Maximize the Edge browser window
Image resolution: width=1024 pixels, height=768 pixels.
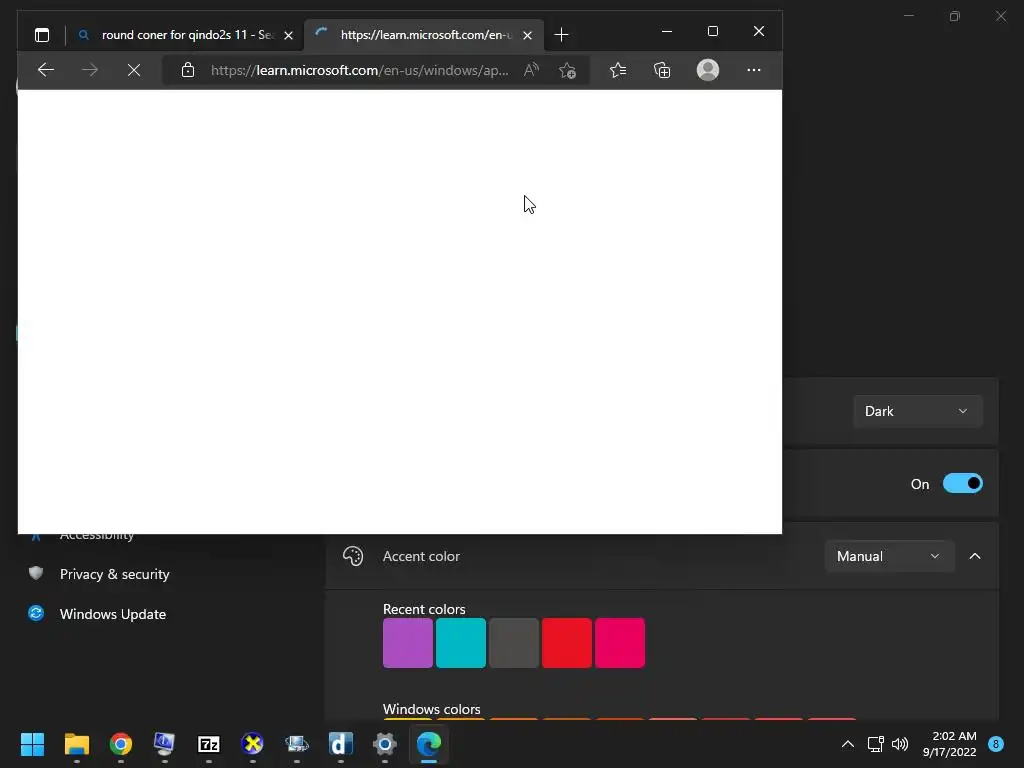click(713, 31)
